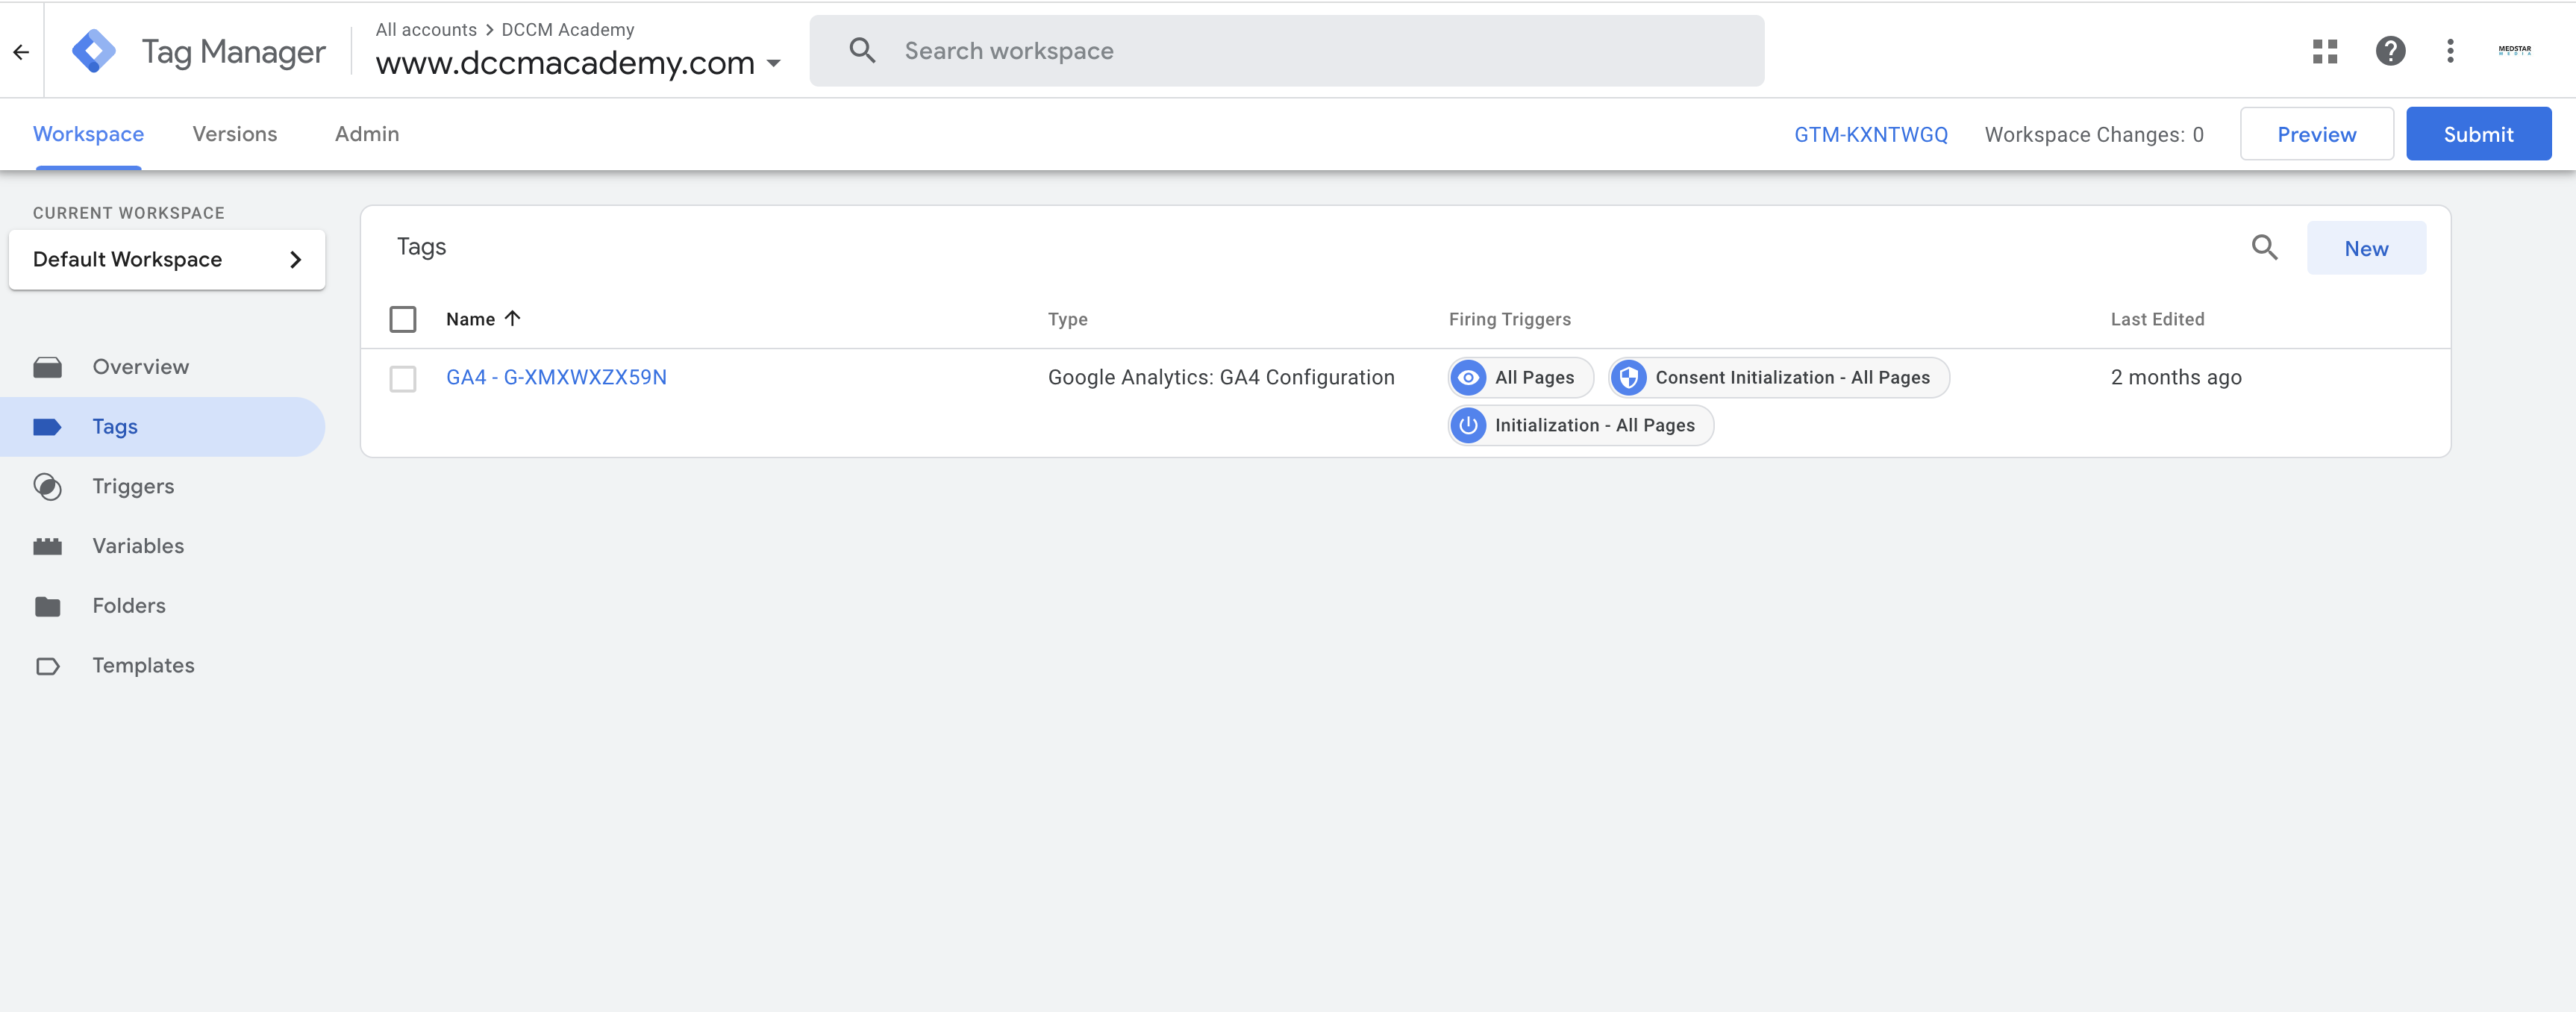Click the MedStar account avatar

point(2514,50)
